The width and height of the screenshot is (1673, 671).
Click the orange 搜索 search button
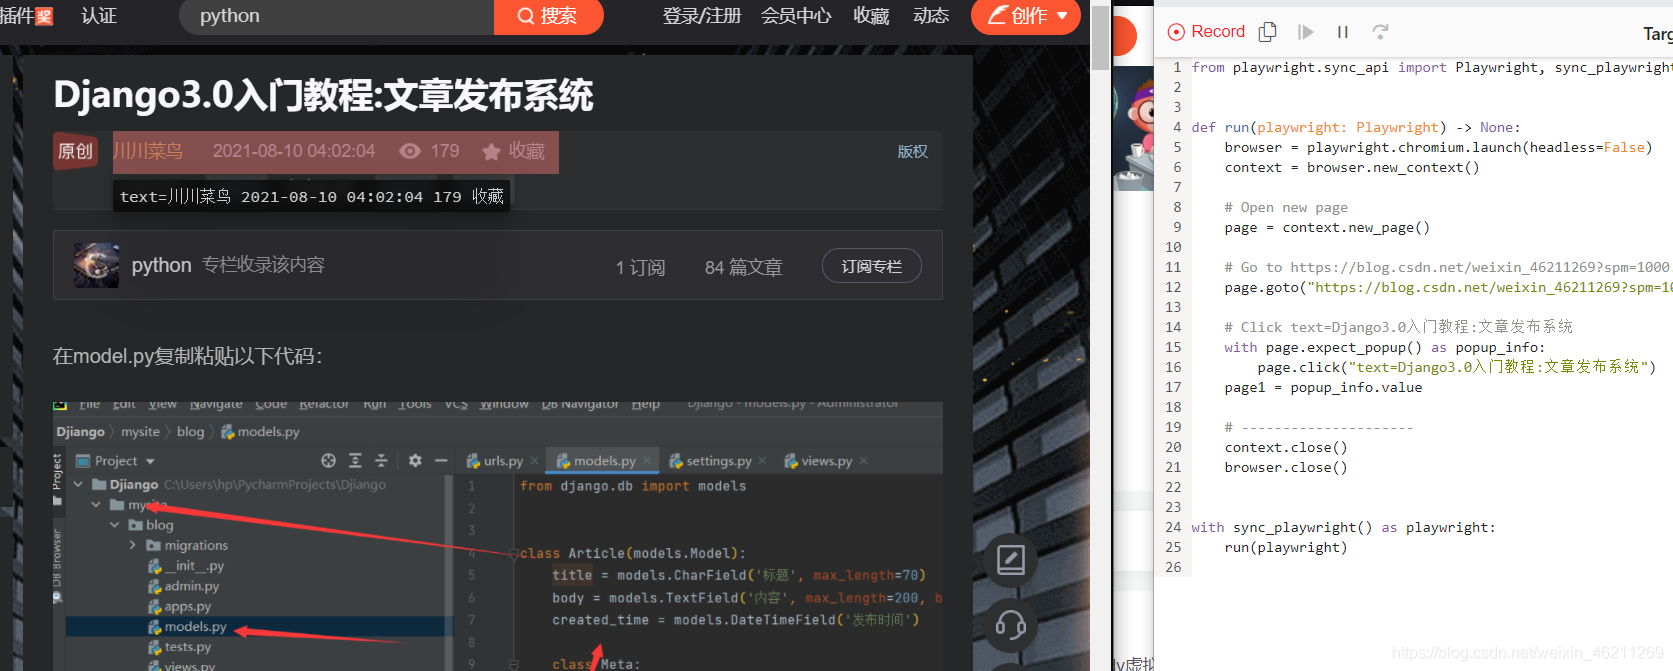click(548, 16)
